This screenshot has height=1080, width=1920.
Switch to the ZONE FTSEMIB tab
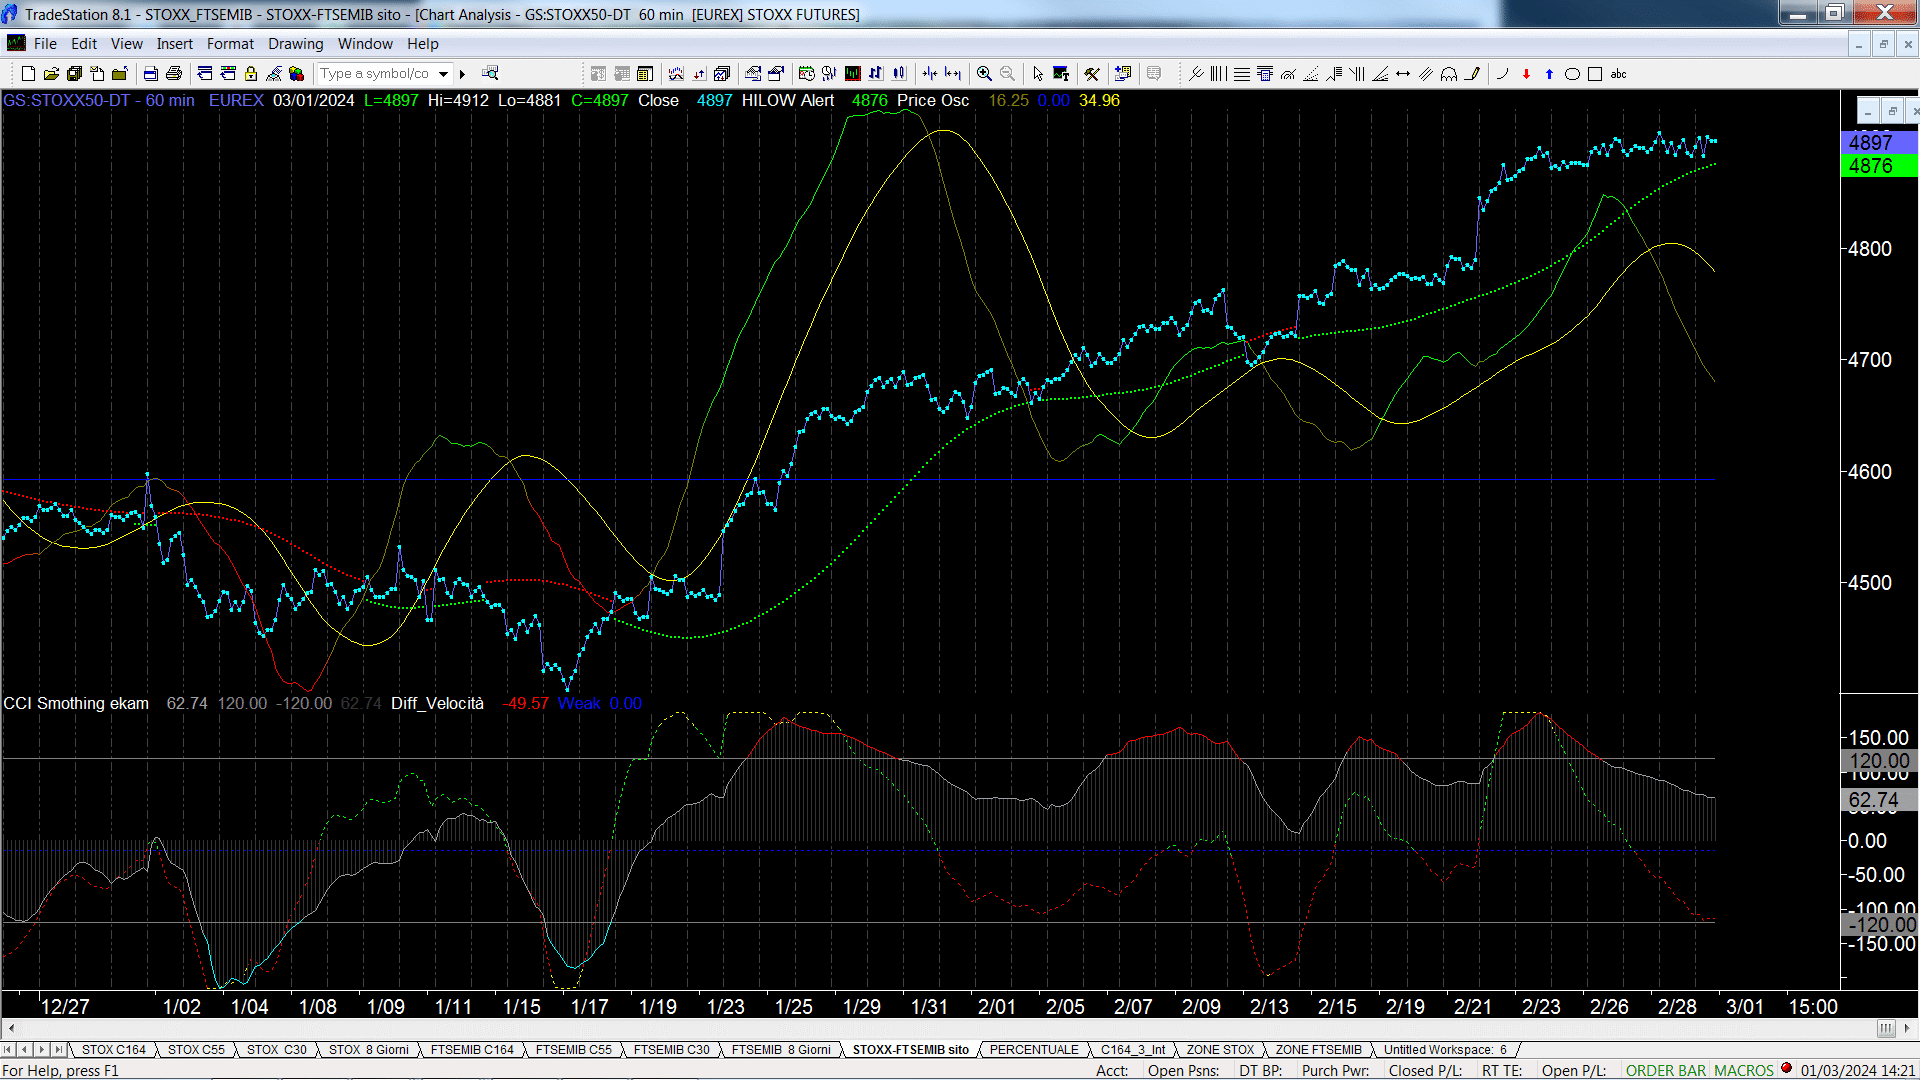pos(1318,1050)
